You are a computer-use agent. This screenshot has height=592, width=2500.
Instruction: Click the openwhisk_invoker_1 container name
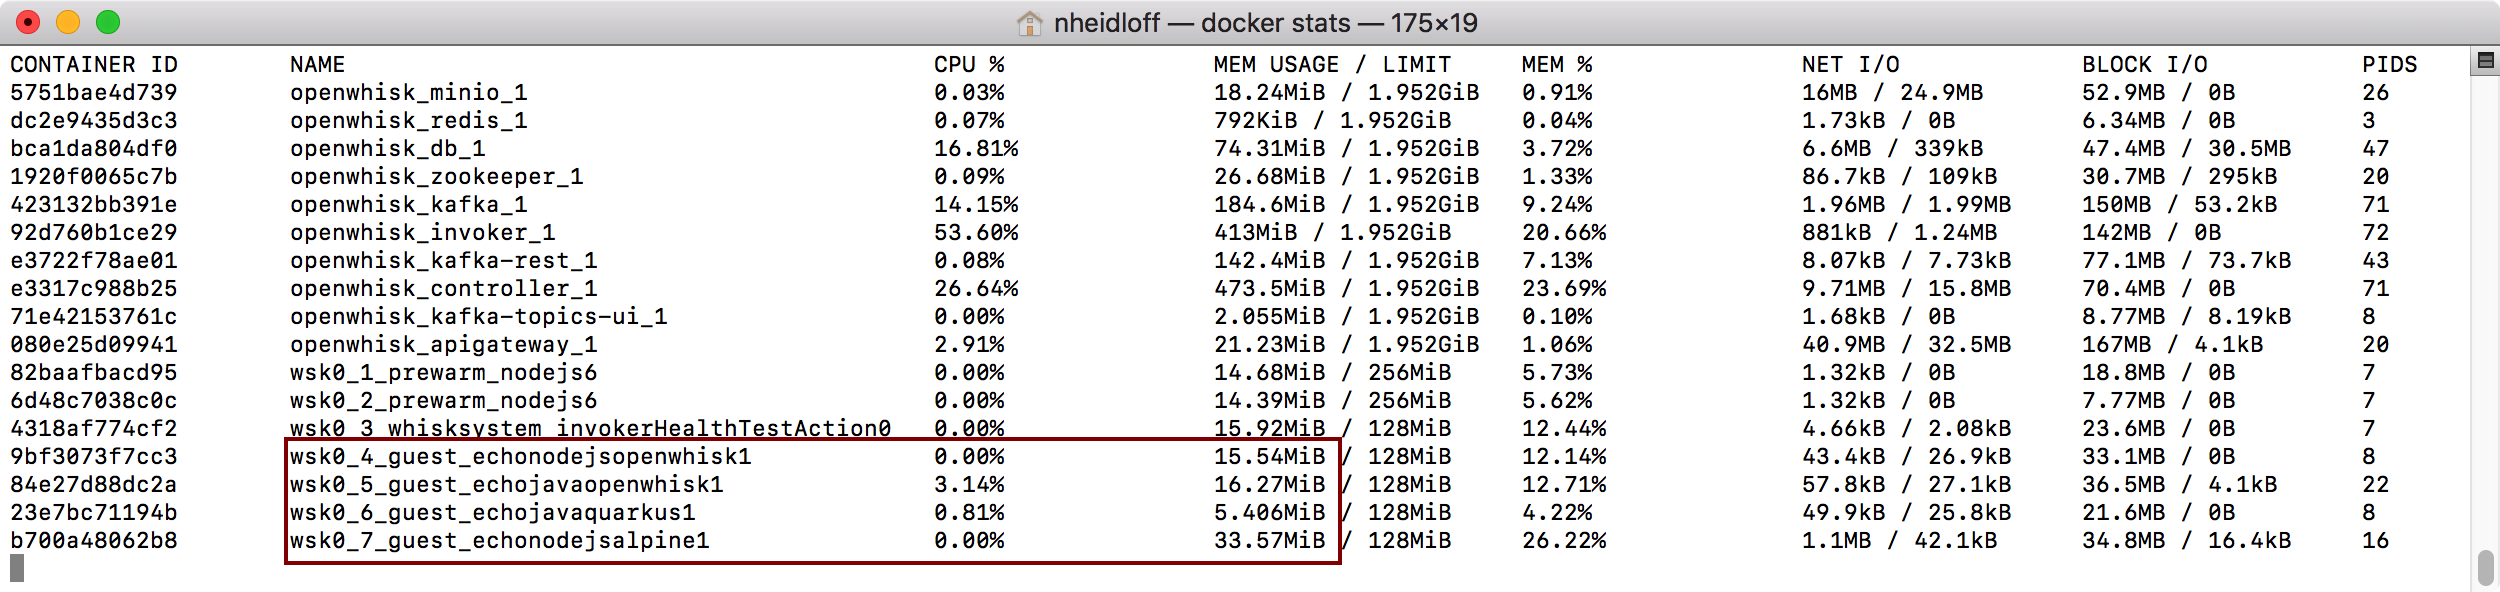(422, 233)
